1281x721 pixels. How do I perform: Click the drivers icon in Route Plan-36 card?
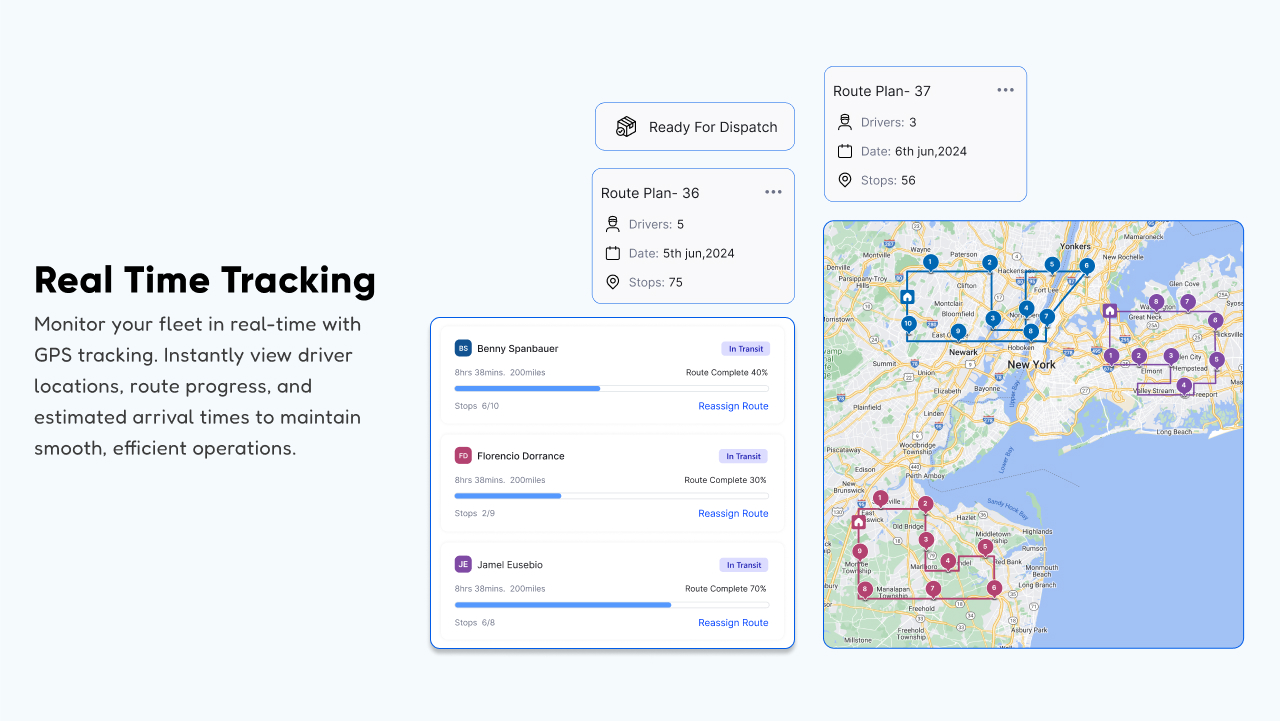click(x=612, y=224)
